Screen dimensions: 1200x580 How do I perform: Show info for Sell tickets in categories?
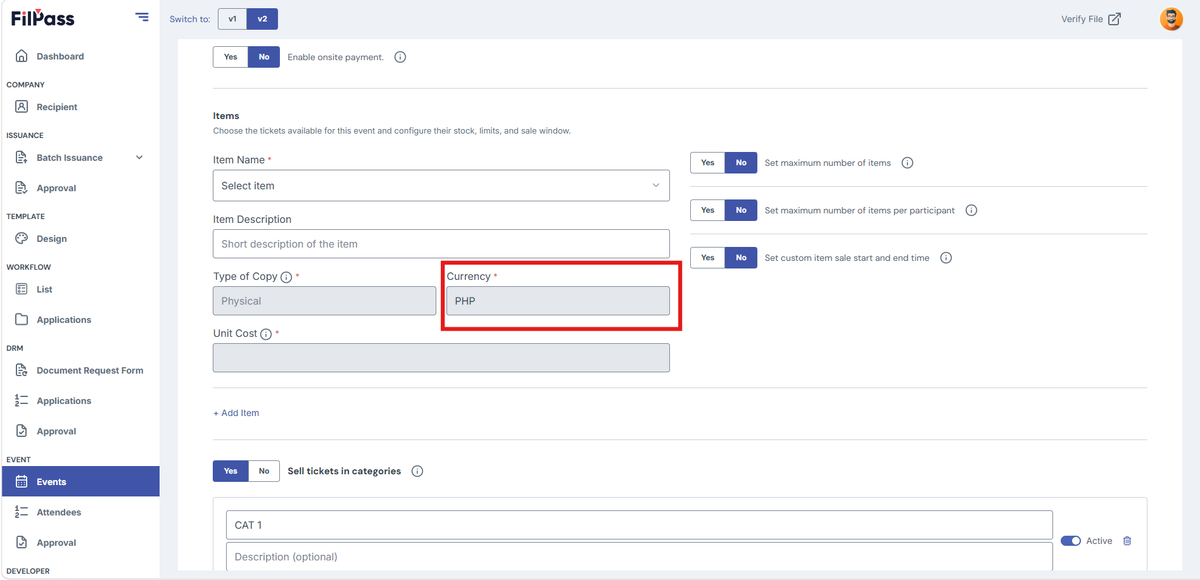pyautogui.click(x=417, y=471)
